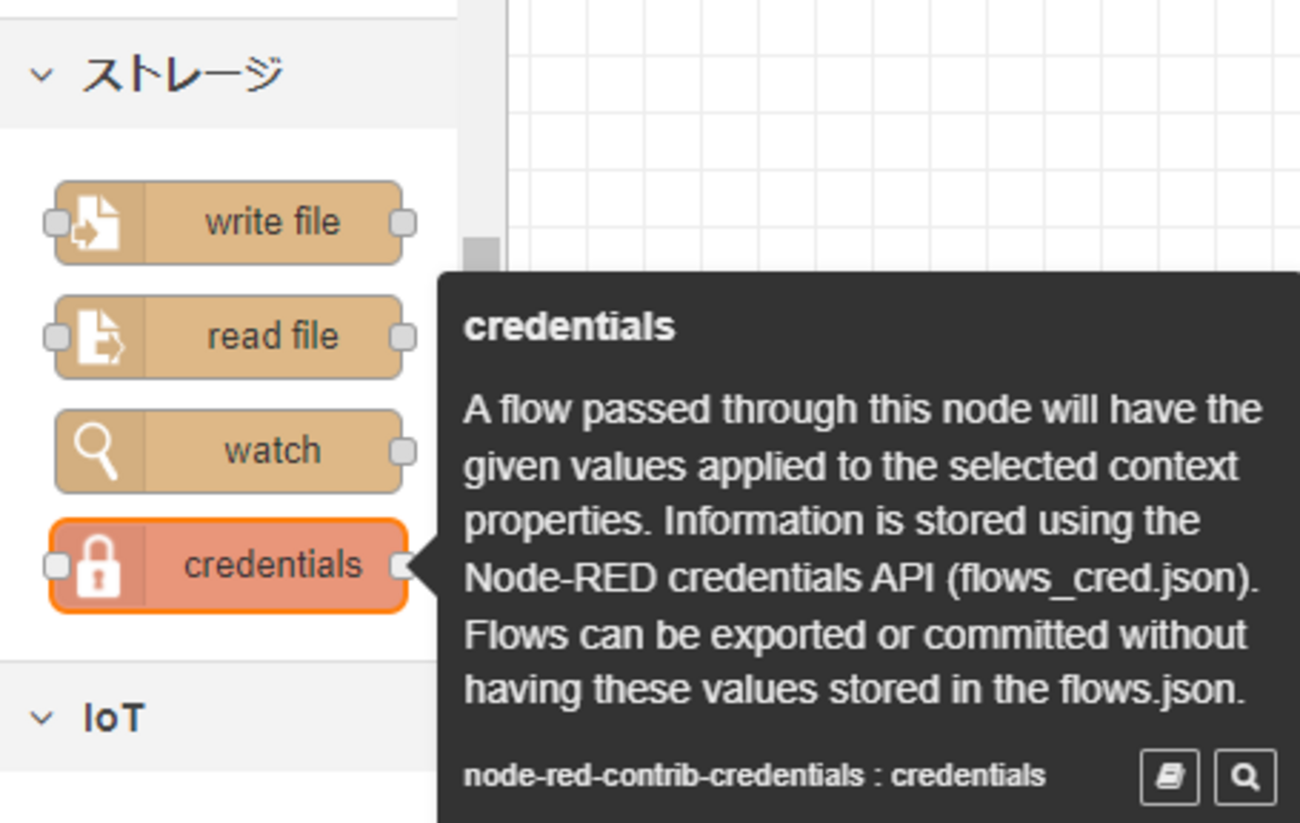Click the write file output port
1300x823 pixels.
coord(402,223)
